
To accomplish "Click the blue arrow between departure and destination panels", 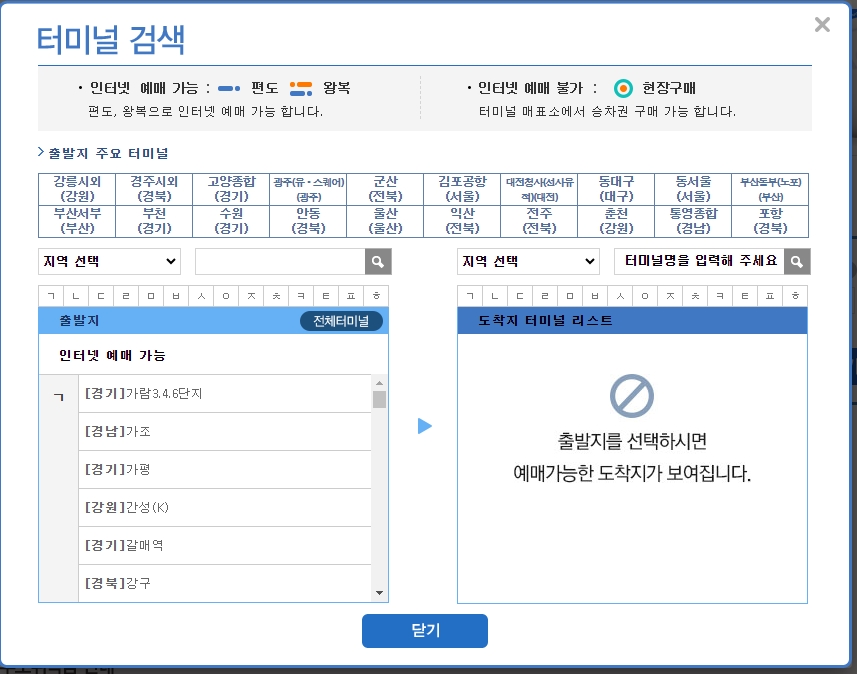I will [425, 424].
